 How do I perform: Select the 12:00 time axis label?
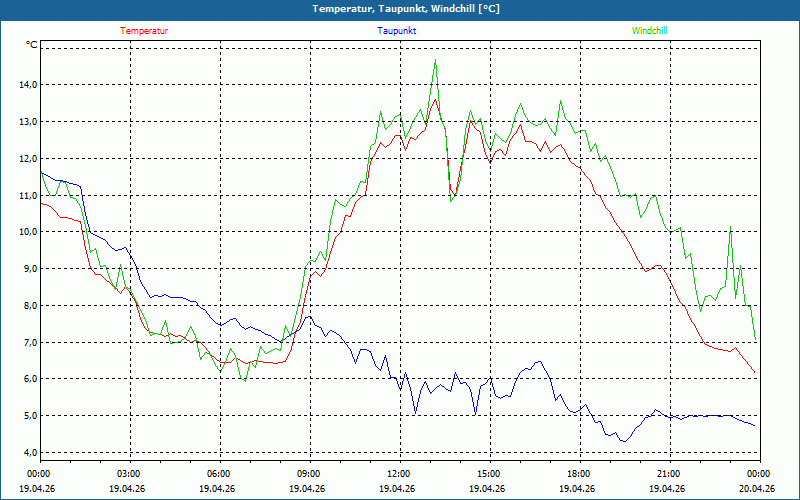click(398, 474)
